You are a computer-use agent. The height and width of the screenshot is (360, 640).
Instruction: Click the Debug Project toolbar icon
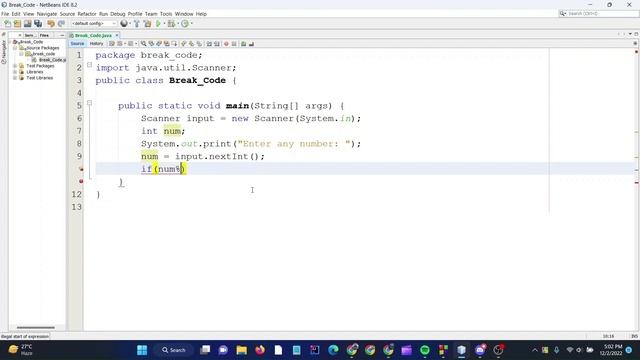(171, 24)
